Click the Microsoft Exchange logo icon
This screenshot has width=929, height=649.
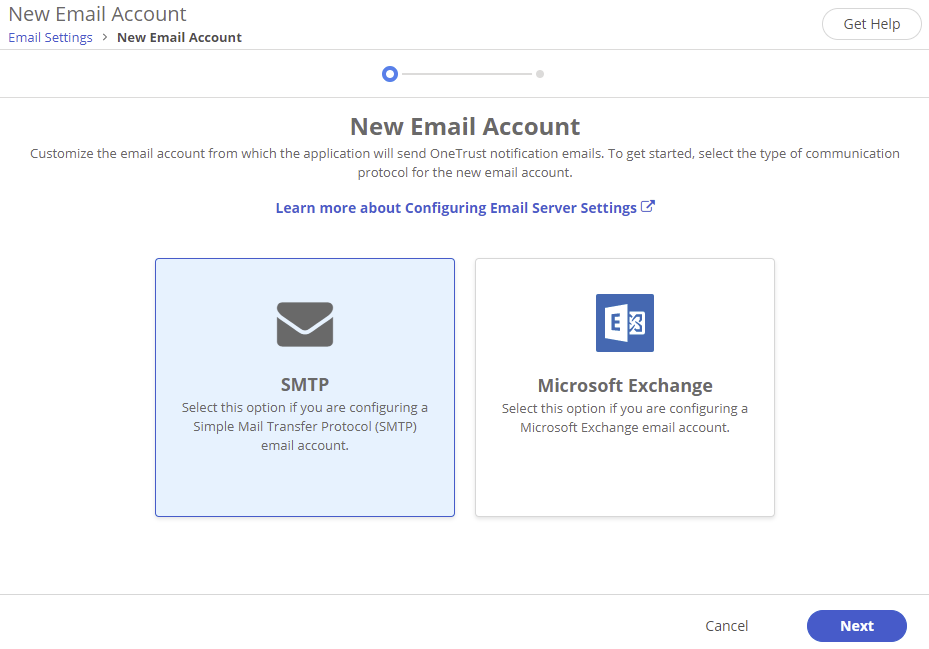(624, 322)
